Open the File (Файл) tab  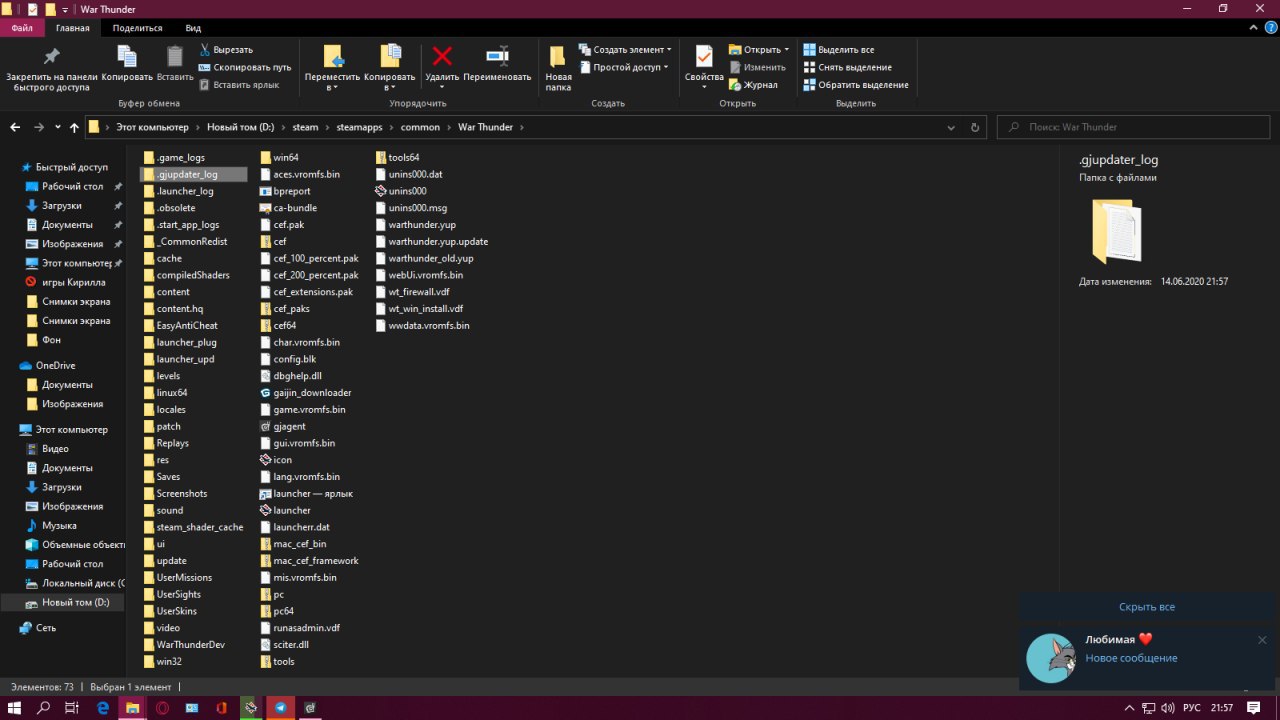22,28
